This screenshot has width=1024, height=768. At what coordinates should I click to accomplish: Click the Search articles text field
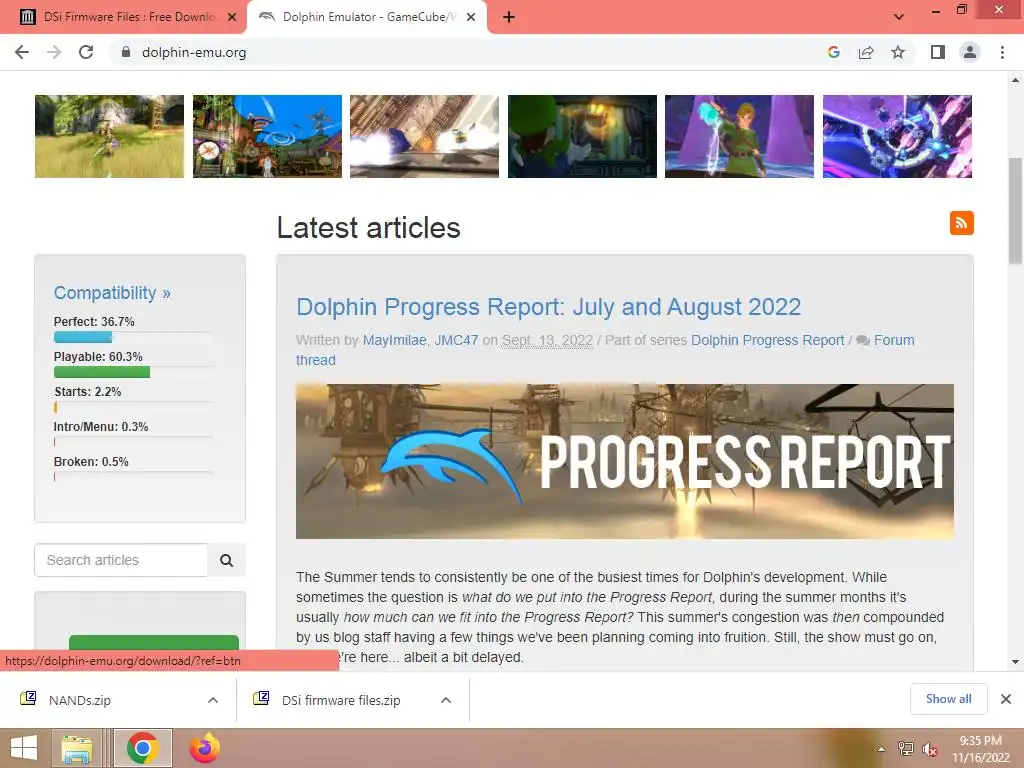pyautogui.click(x=121, y=560)
